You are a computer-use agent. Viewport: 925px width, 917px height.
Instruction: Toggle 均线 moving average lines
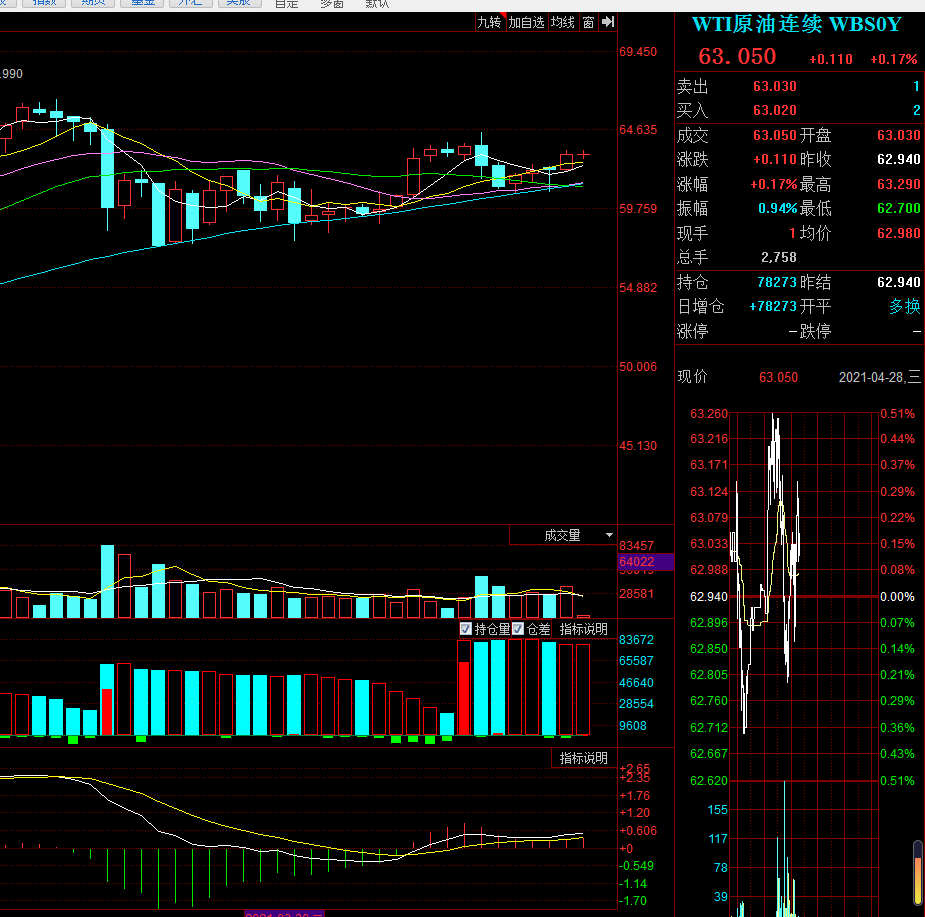click(562, 22)
